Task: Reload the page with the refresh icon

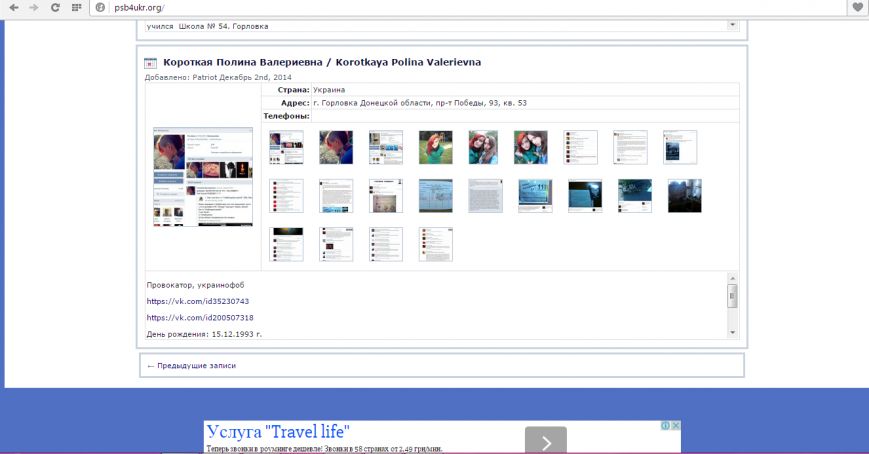Action: pyautogui.click(x=55, y=7)
